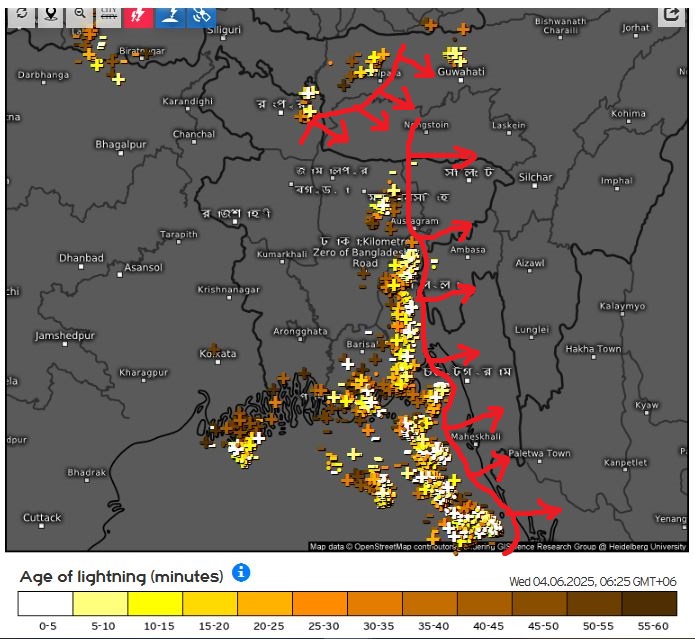The height and width of the screenshot is (639, 695).
Task: Click the white 0-5 minutes swatch
Action: click(x=46, y=604)
